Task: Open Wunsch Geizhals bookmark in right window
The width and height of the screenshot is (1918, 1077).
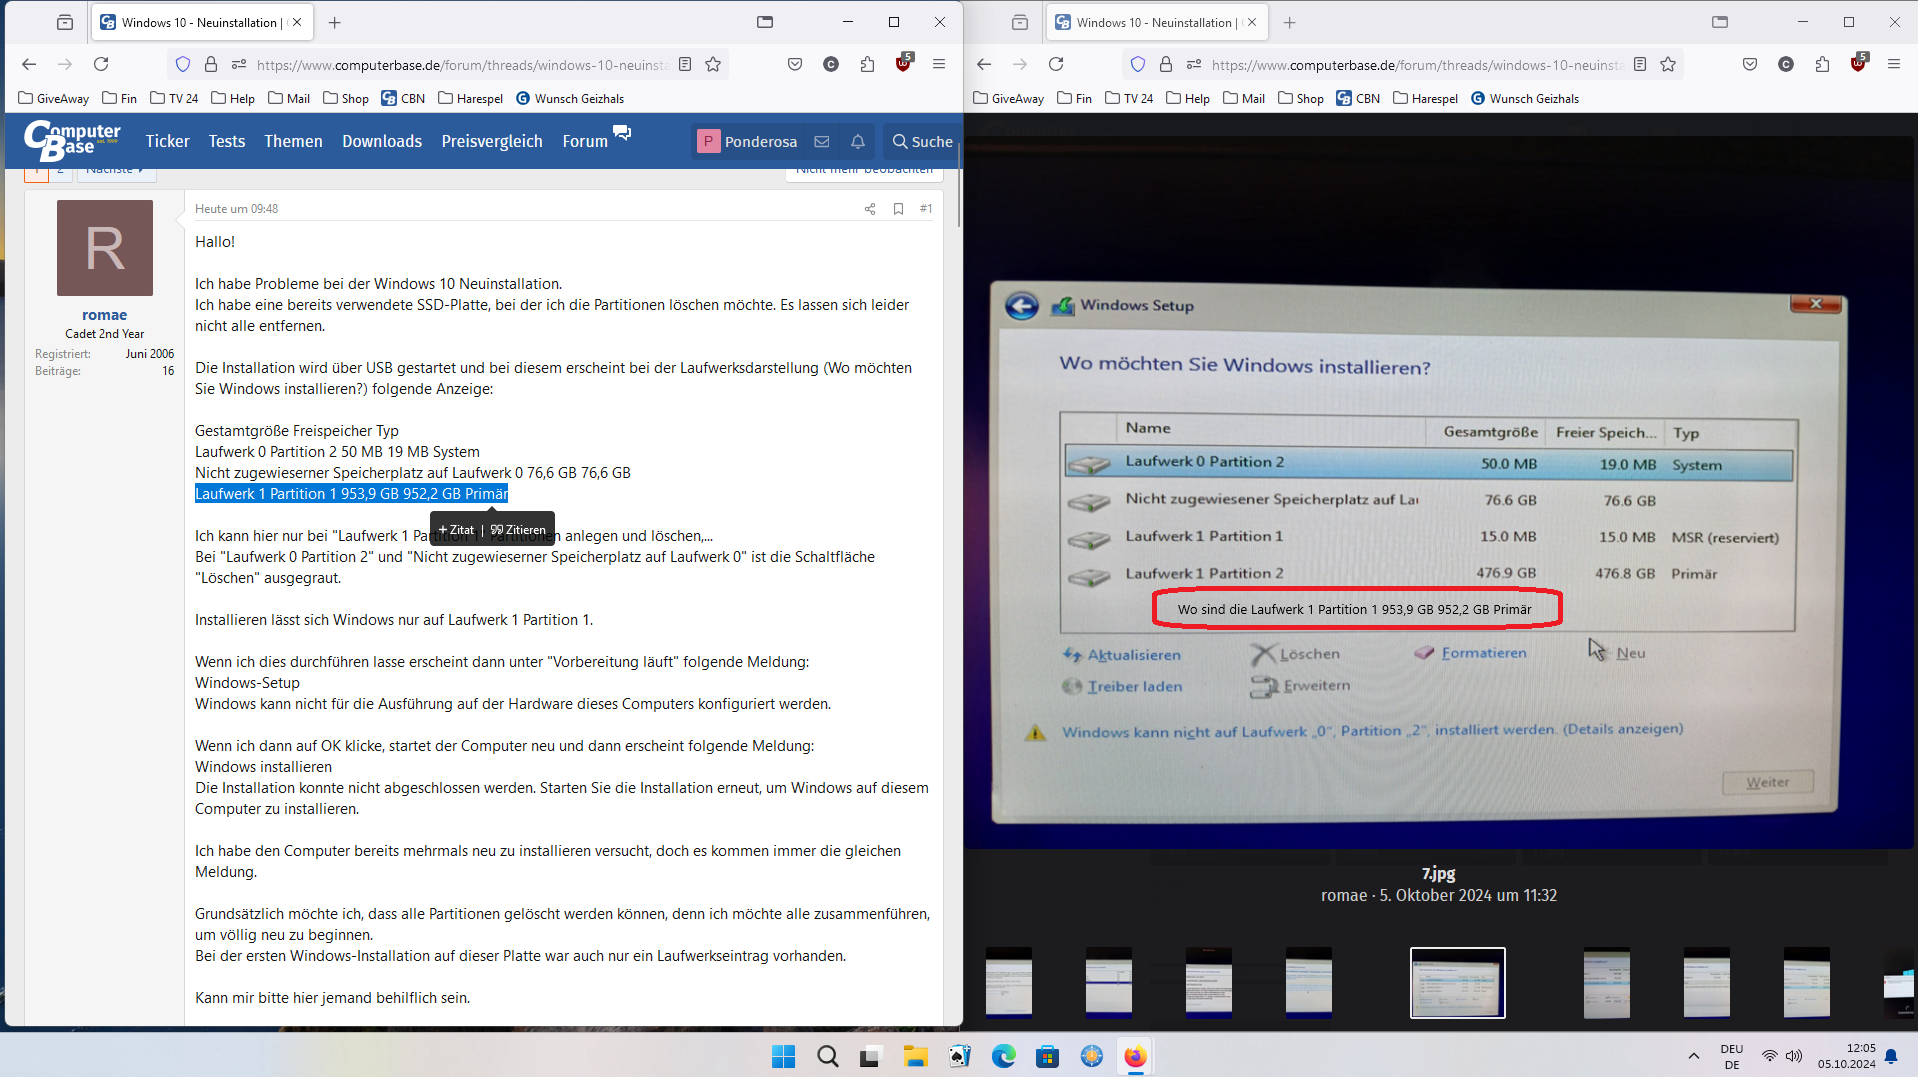Action: (1525, 98)
